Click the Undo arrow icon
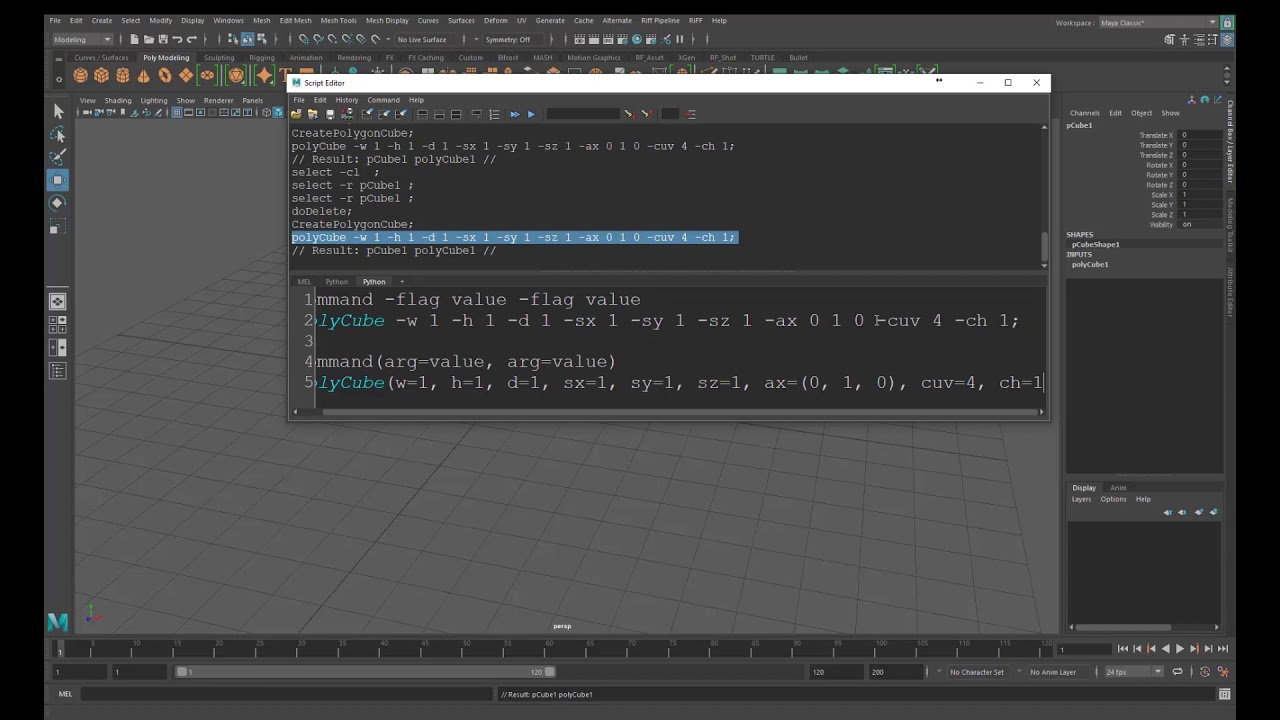This screenshot has height=720, width=1280. tap(177, 39)
